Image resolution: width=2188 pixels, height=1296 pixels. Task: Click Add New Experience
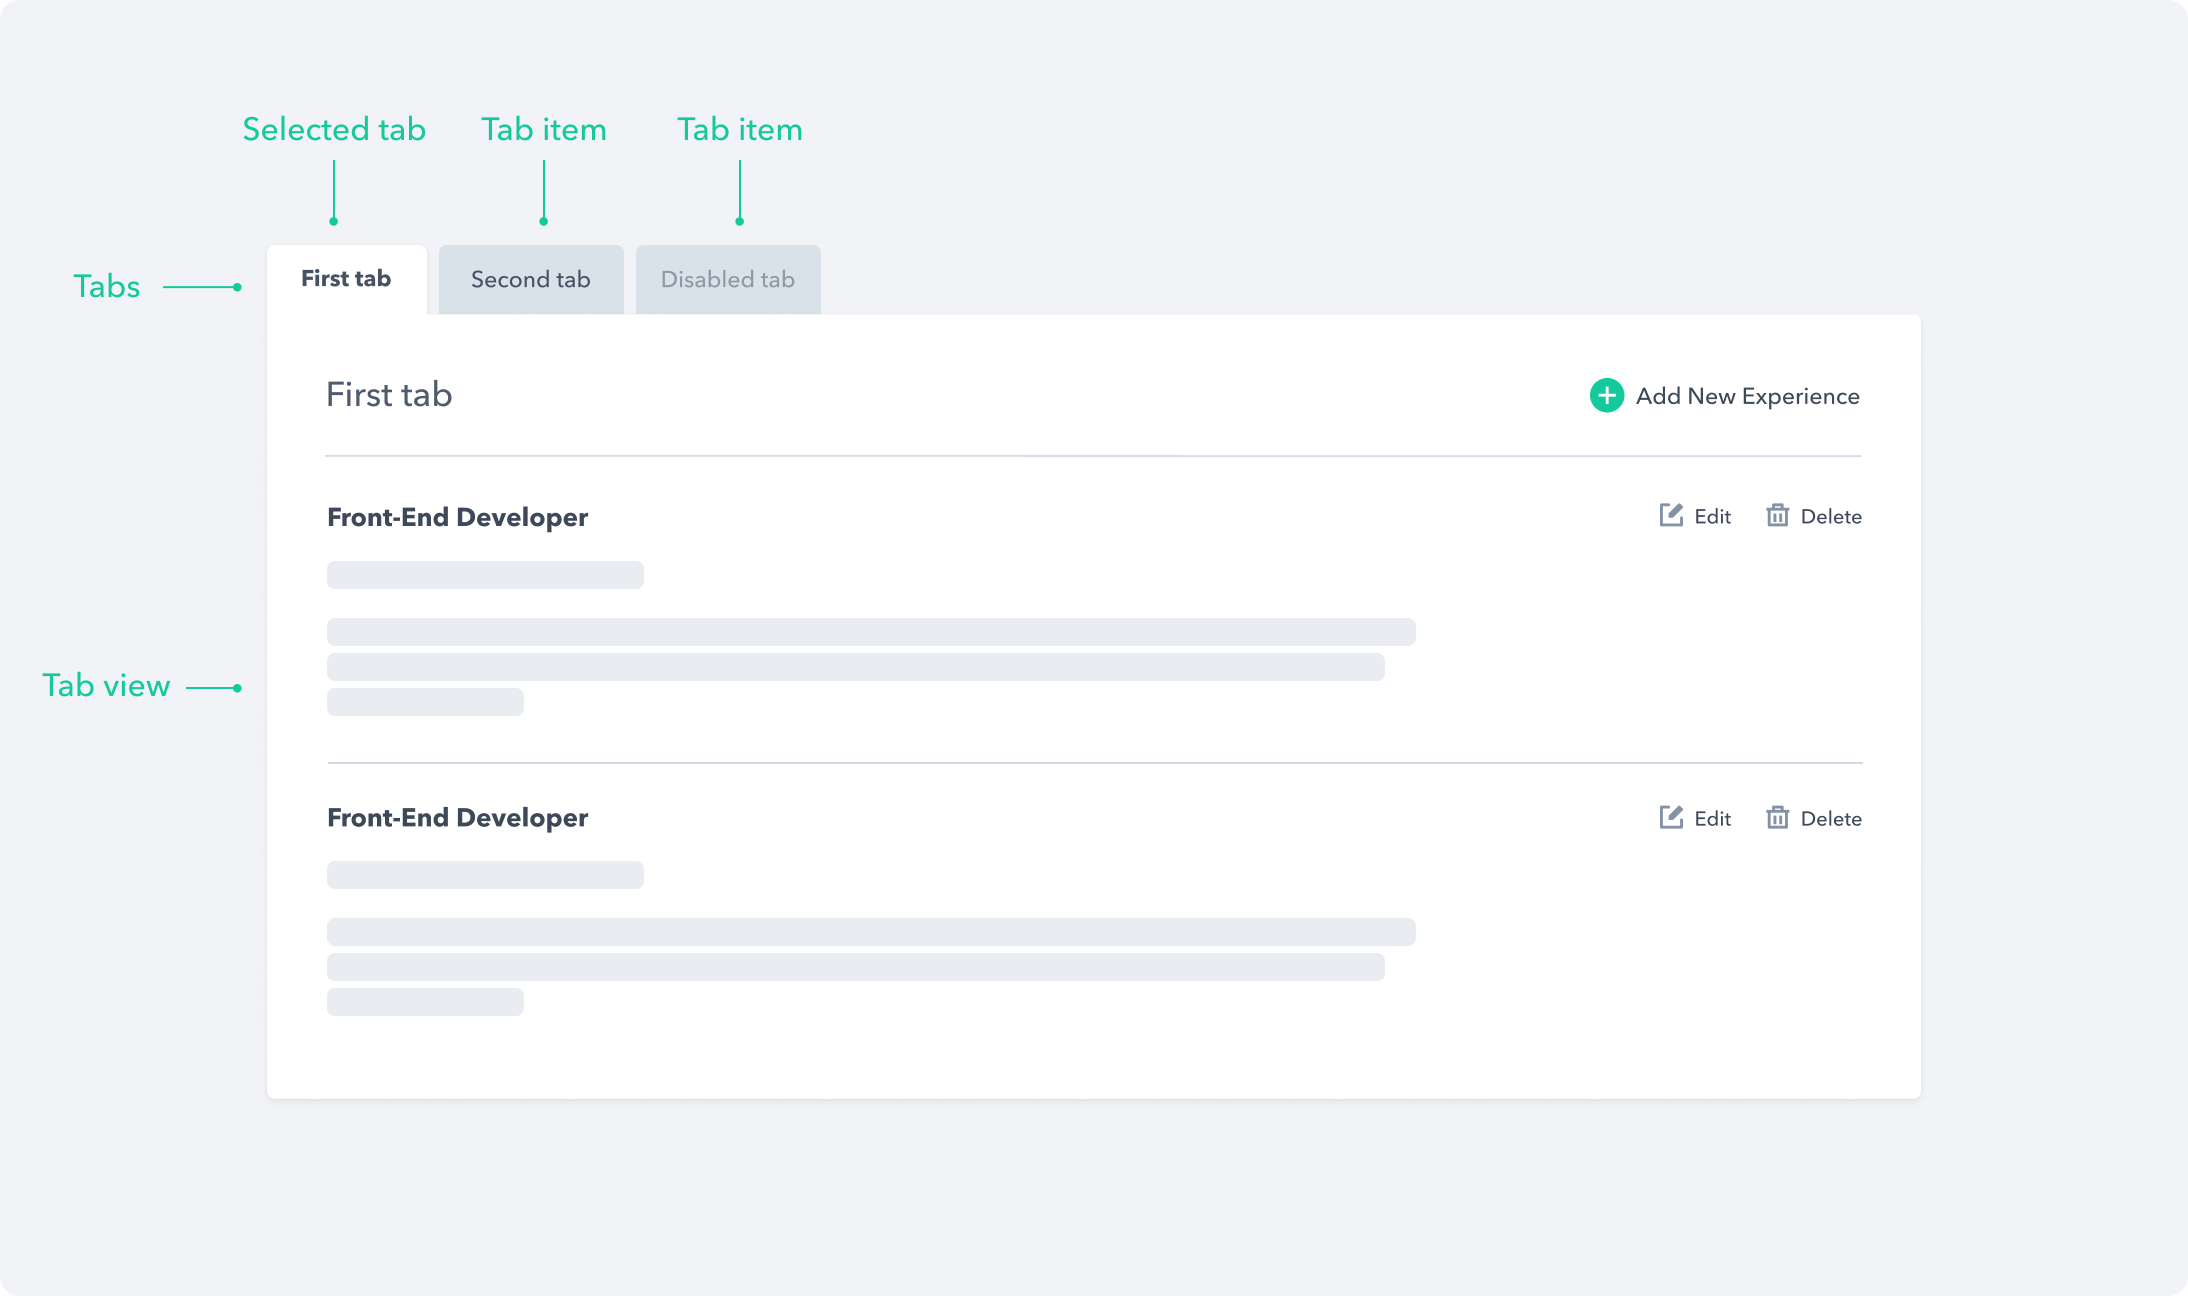(x=1746, y=396)
